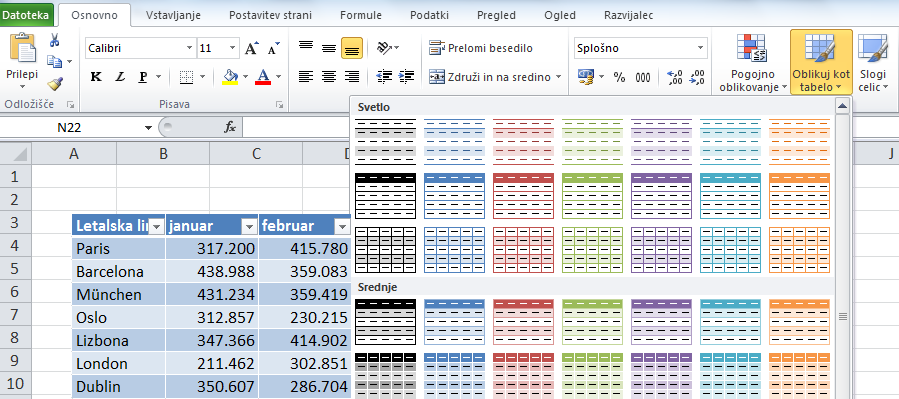This screenshot has height=399, width=899.
Task: Choose the red medium table style swatch
Action: (523, 314)
